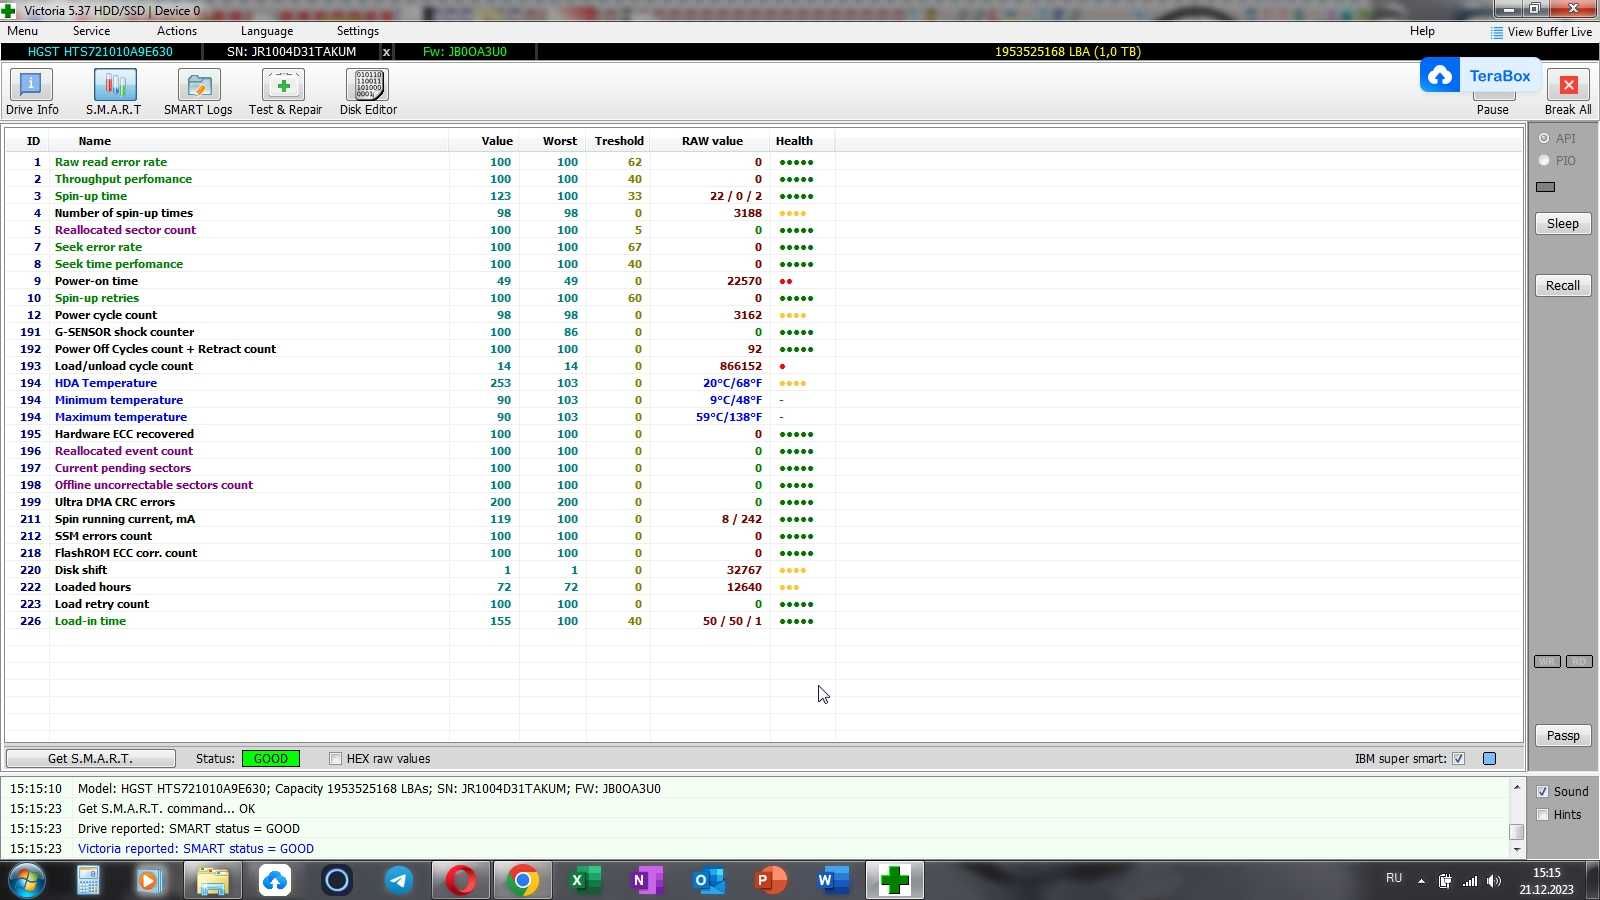Click the RAW value column header
The height and width of the screenshot is (900, 1600).
[712, 141]
